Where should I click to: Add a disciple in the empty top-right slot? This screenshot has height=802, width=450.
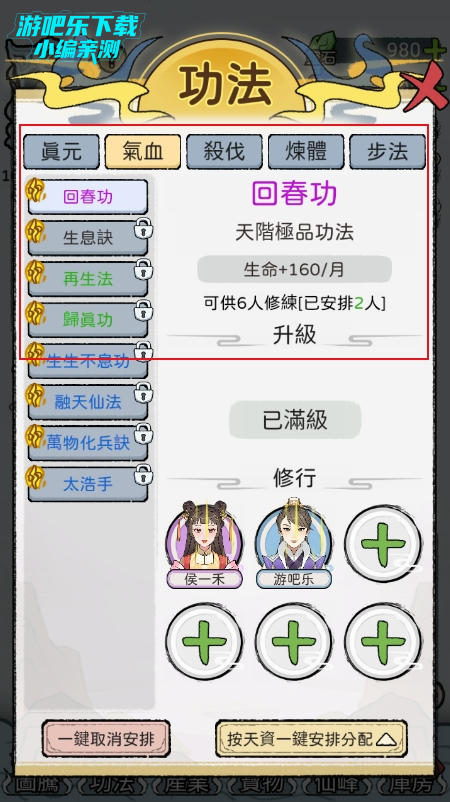coord(383,543)
